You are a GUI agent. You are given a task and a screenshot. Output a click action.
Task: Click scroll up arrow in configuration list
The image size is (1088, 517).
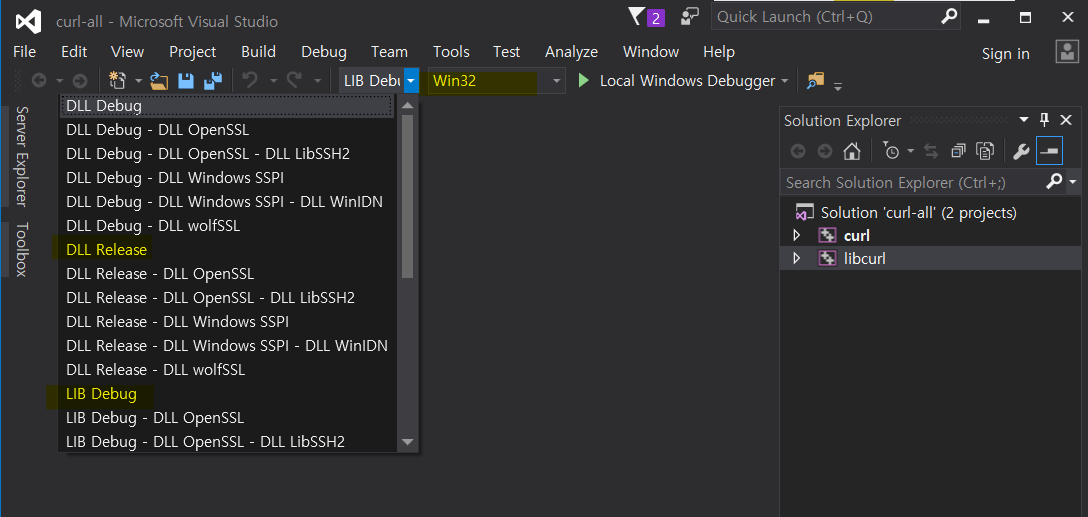pos(407,105)
